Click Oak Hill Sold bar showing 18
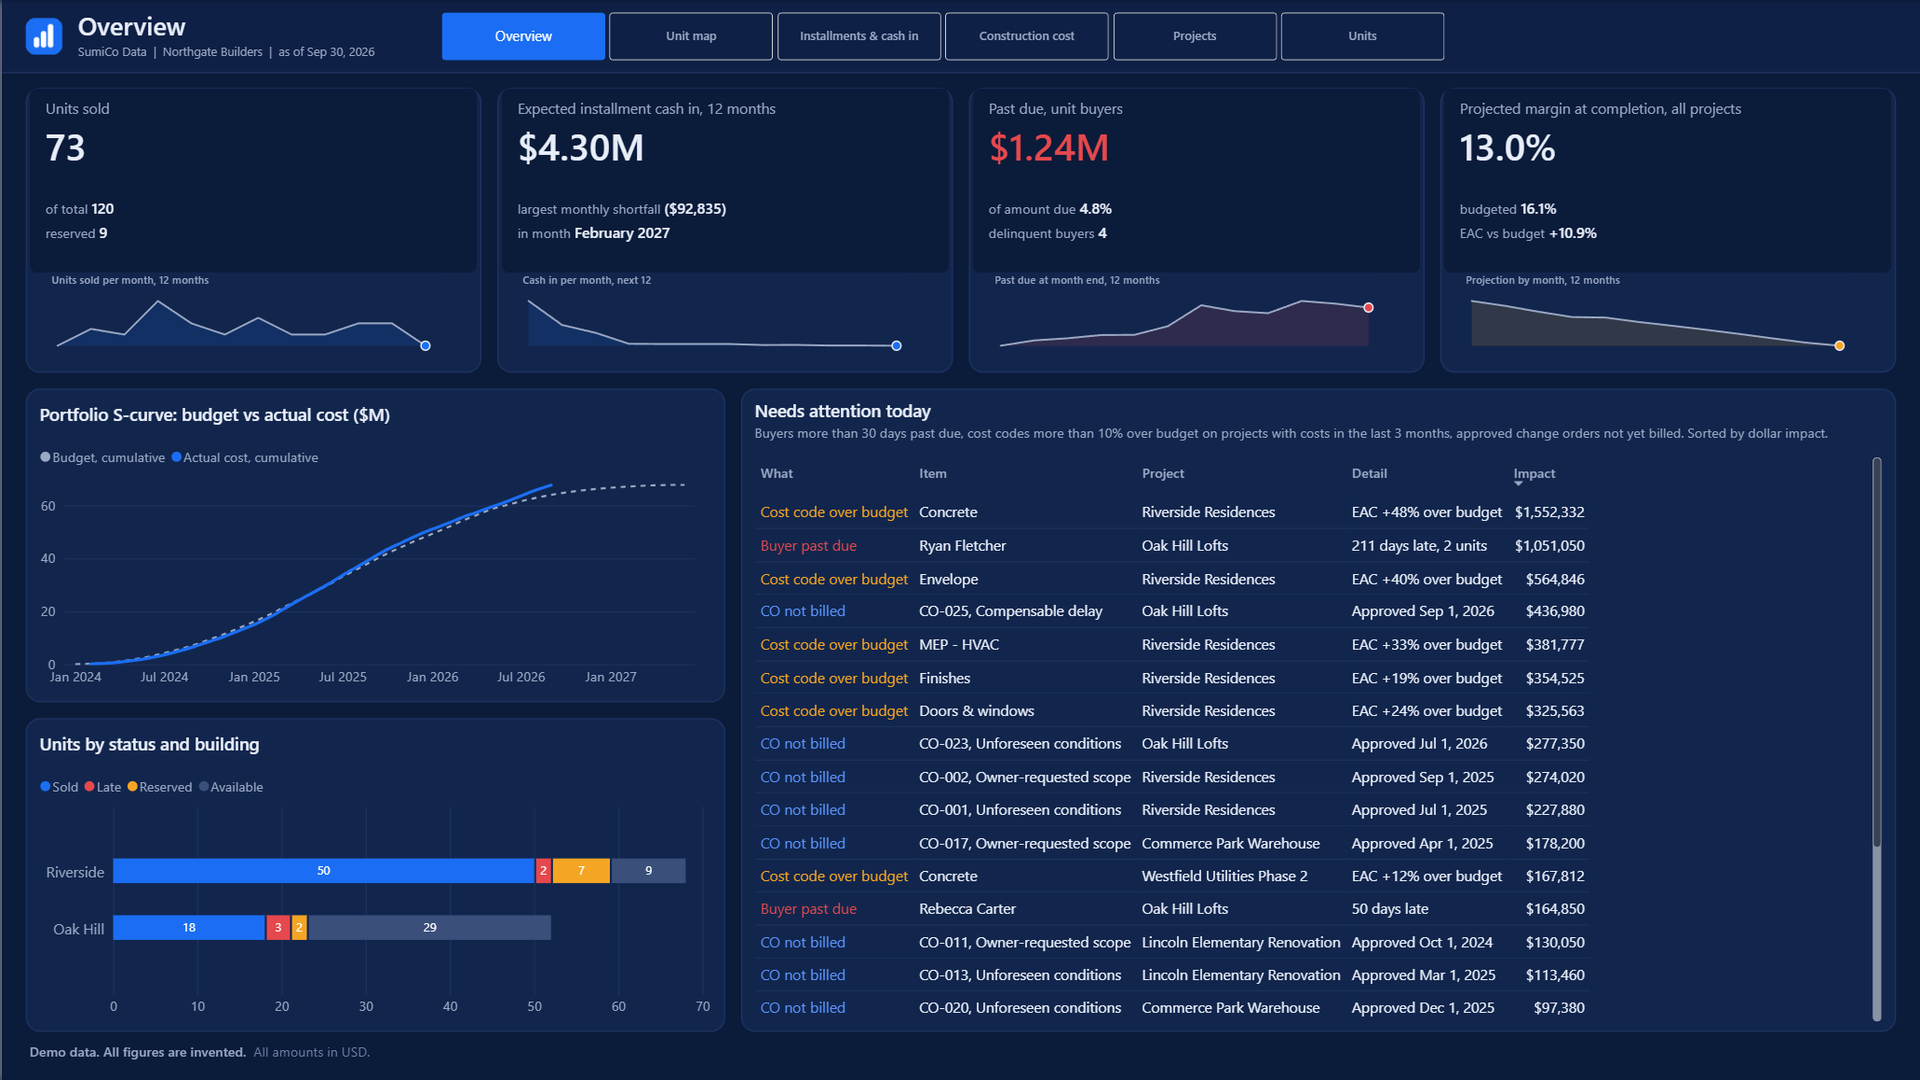The width and height of the screenshot is (1920, 1080). [x=189, y=928]
